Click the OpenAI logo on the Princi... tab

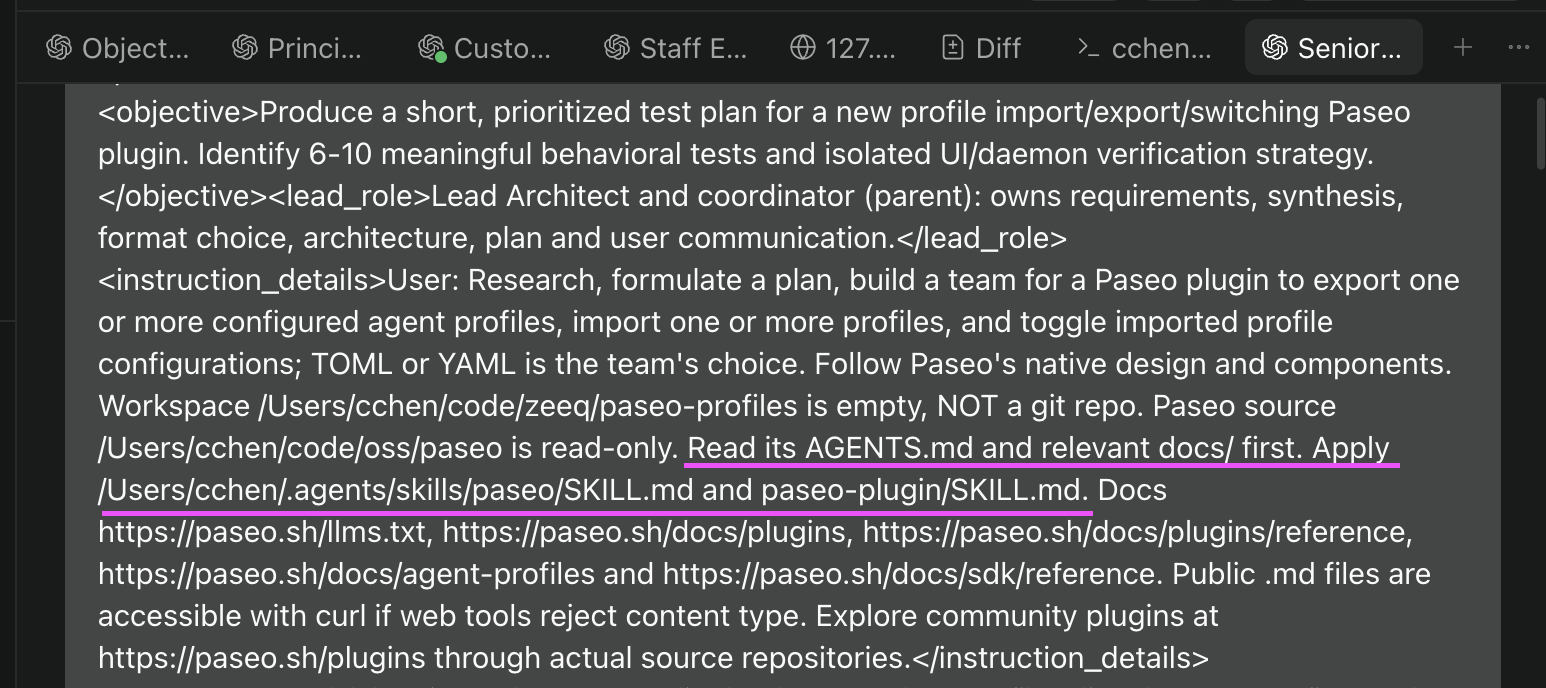pos(245,48)
